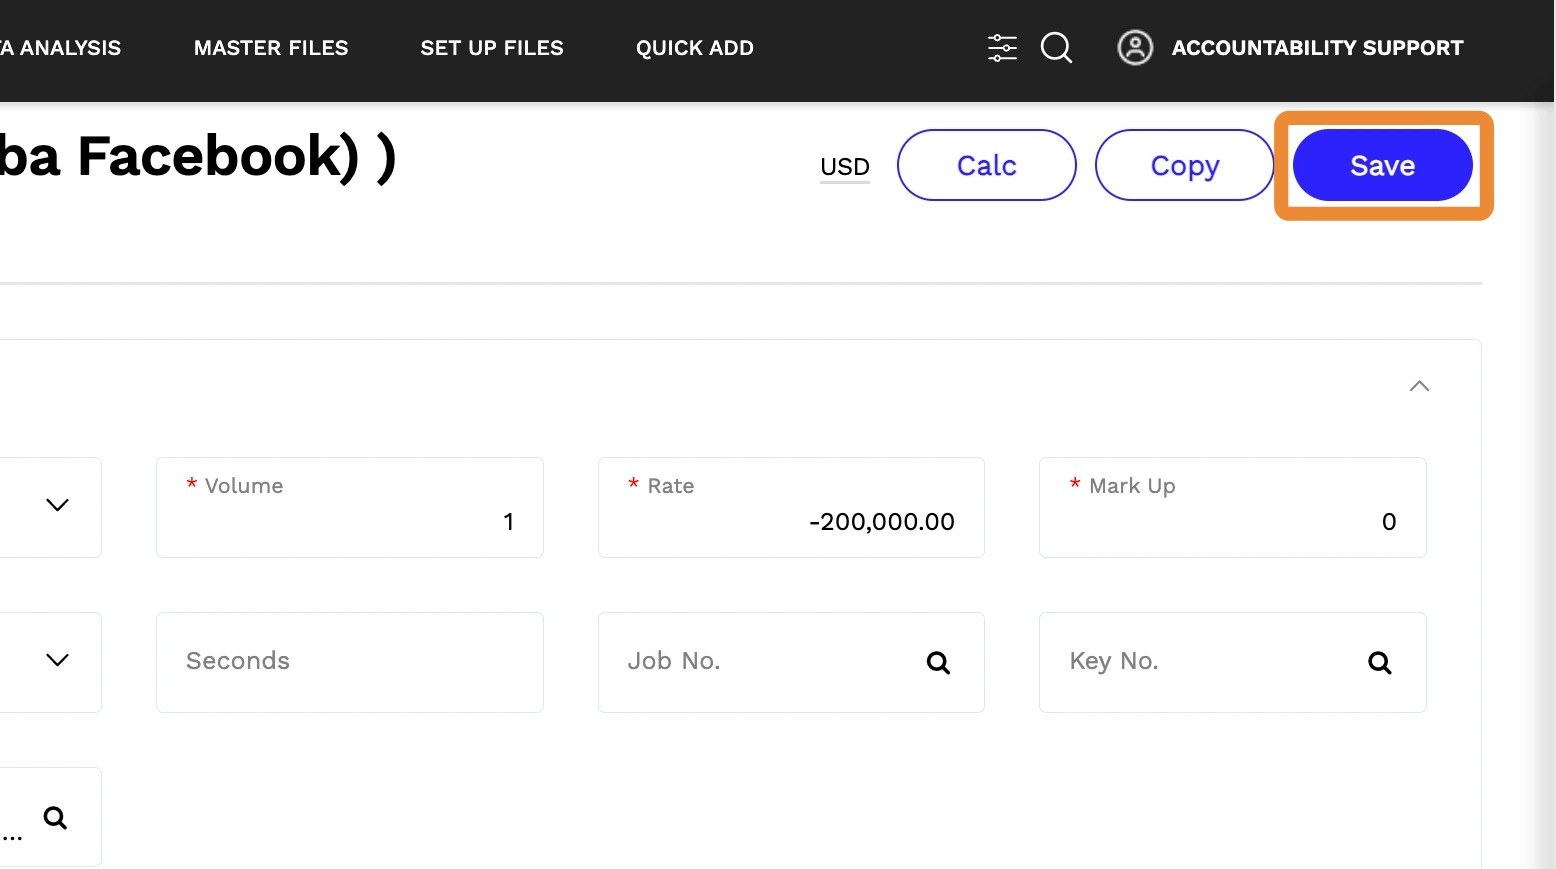Click the Key No. lookup magnifier
Screen dimensions: 1556x869
click(1379, 663)
